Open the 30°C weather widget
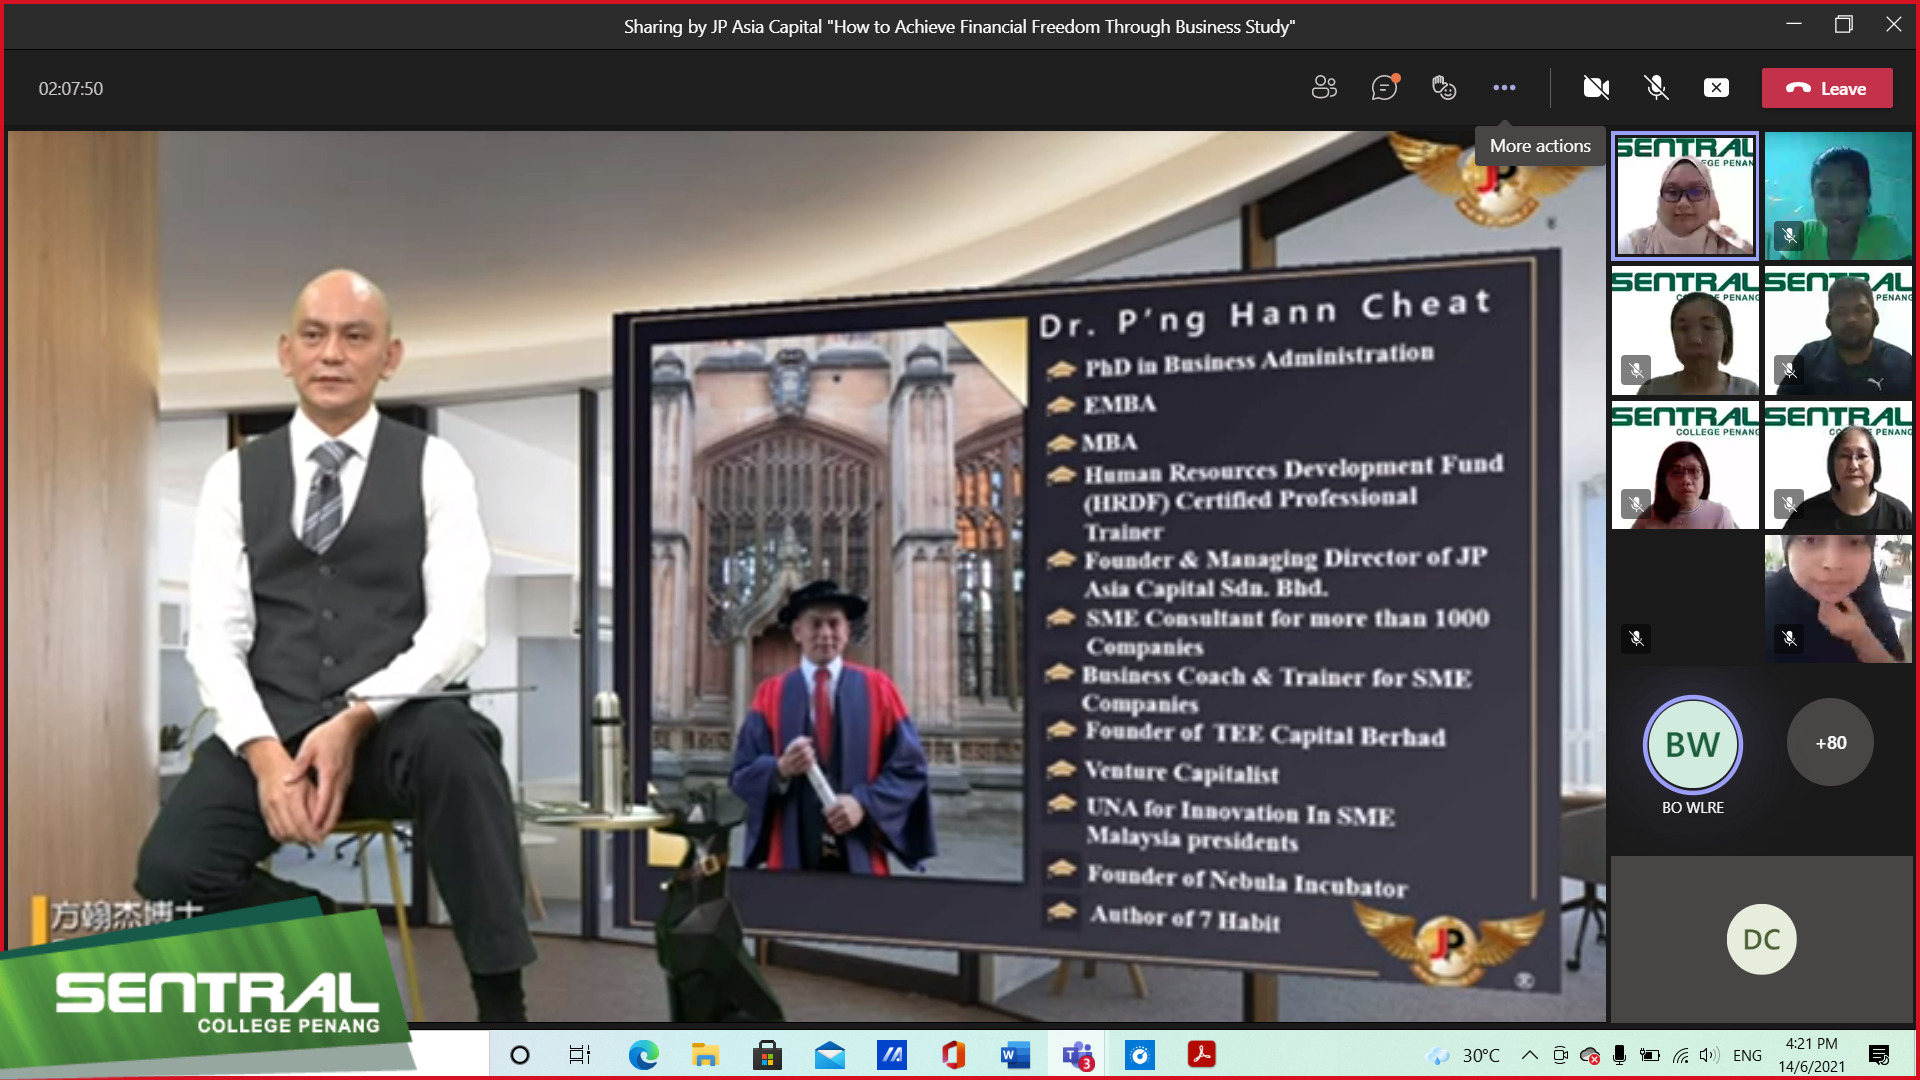The width and height of the screenshot is (1920, 1080). tap(1463, 1055)
